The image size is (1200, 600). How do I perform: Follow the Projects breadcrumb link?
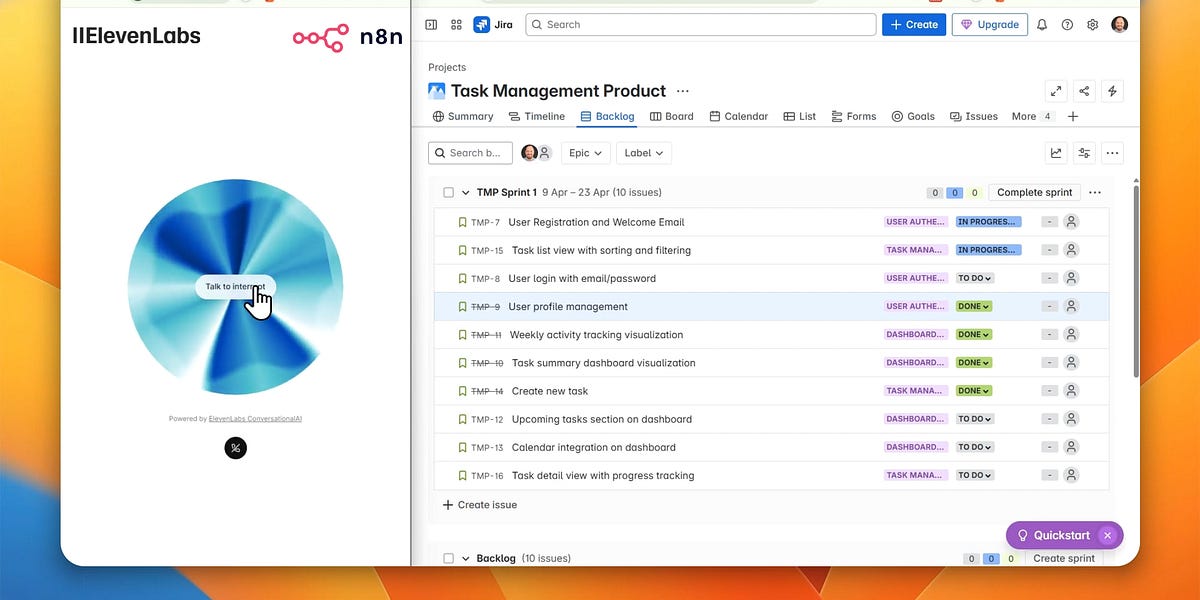point(447,67)
